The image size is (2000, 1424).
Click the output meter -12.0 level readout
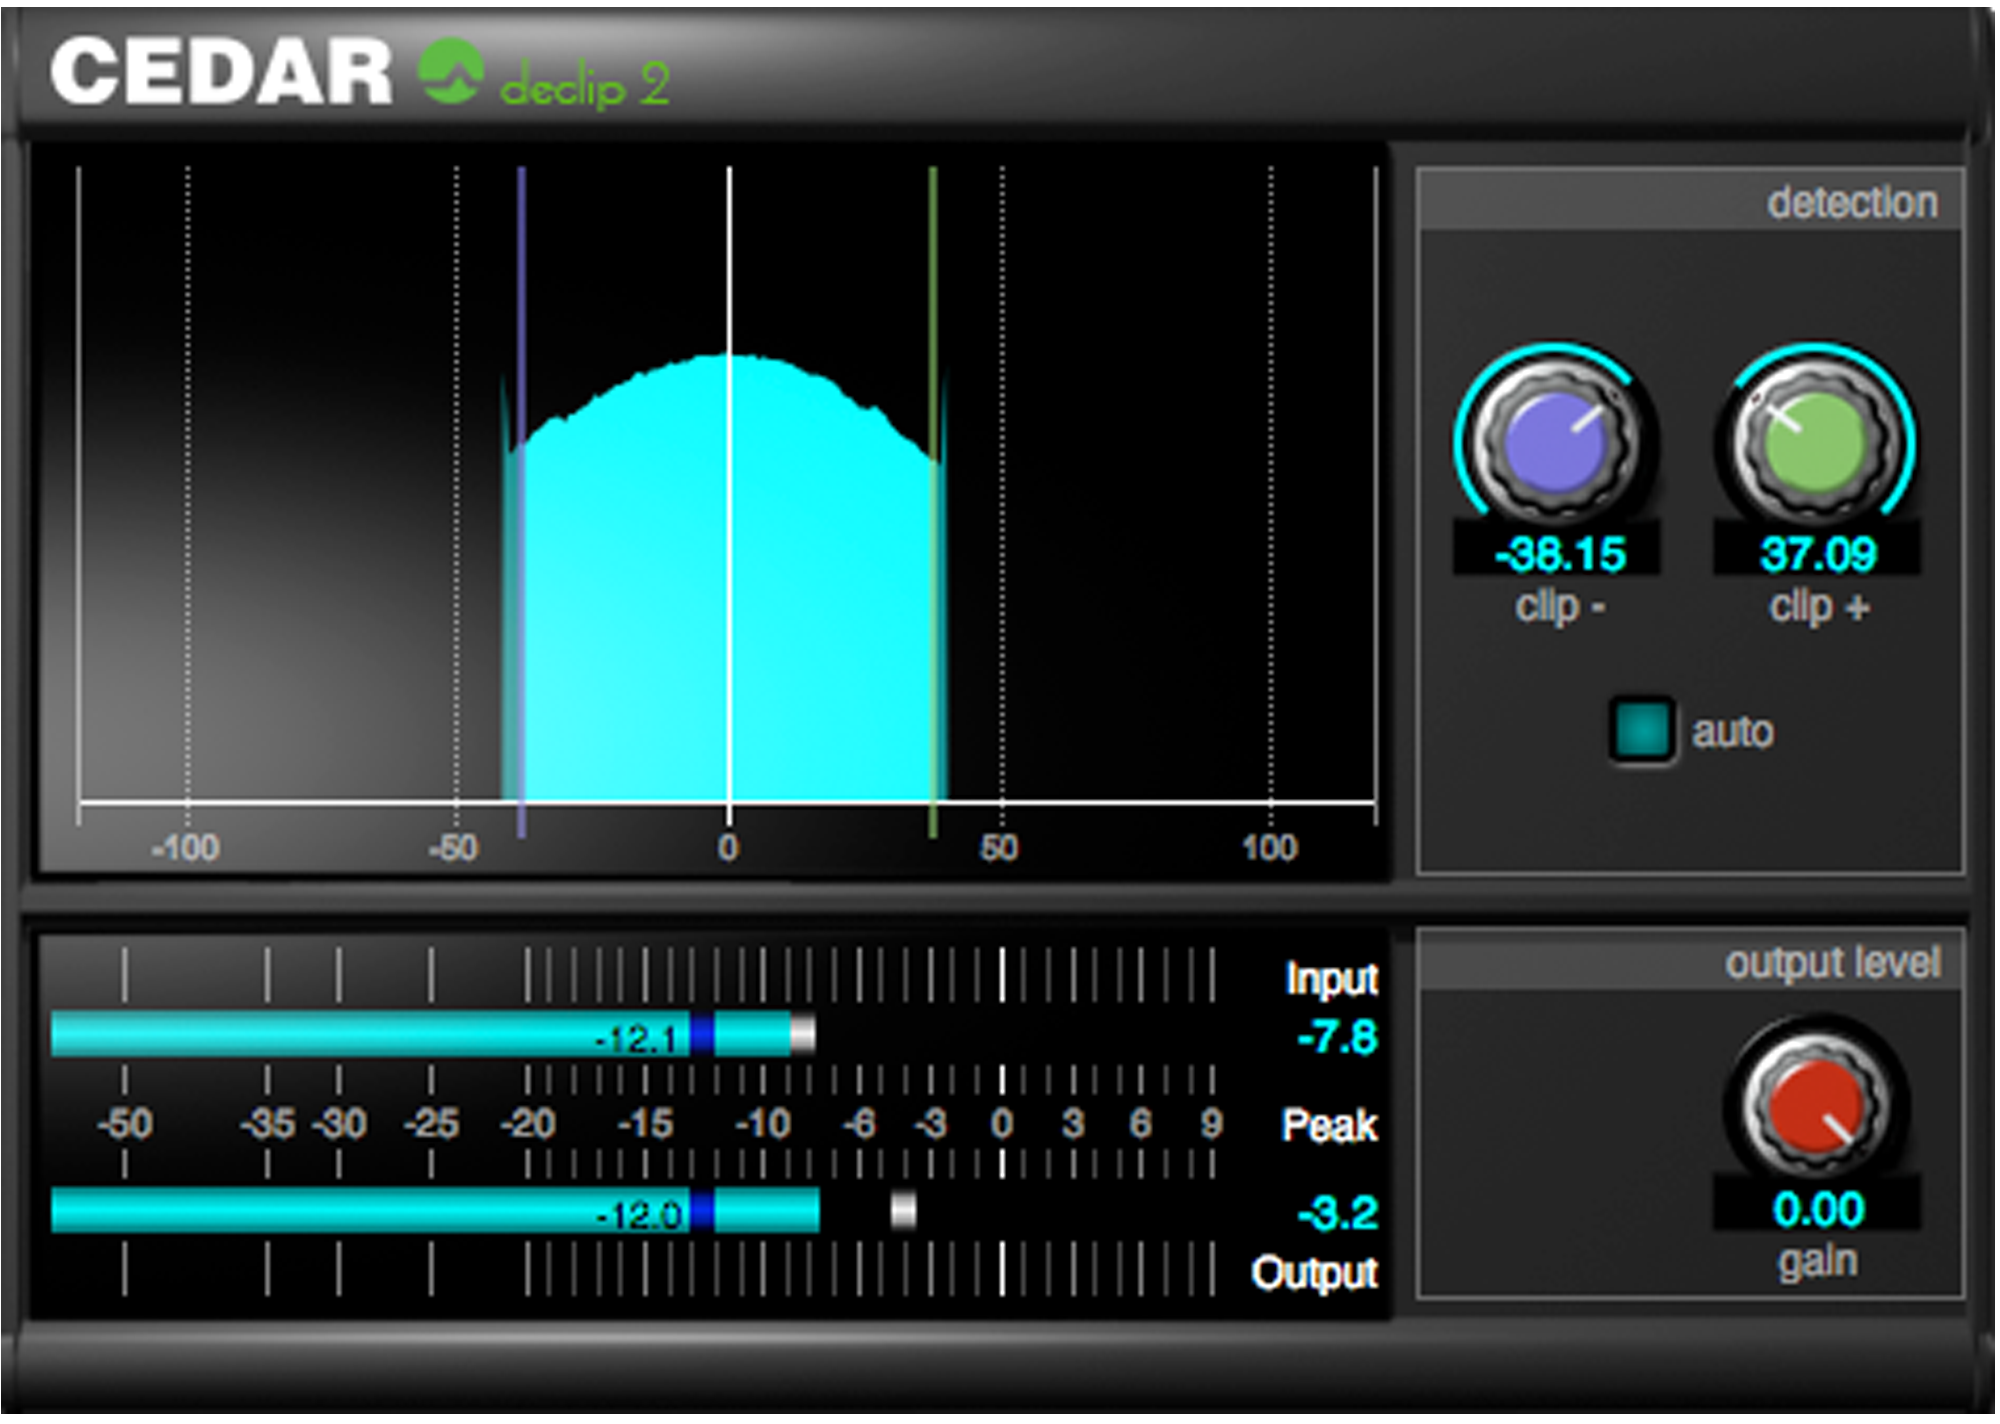[x=640, y=1215]
